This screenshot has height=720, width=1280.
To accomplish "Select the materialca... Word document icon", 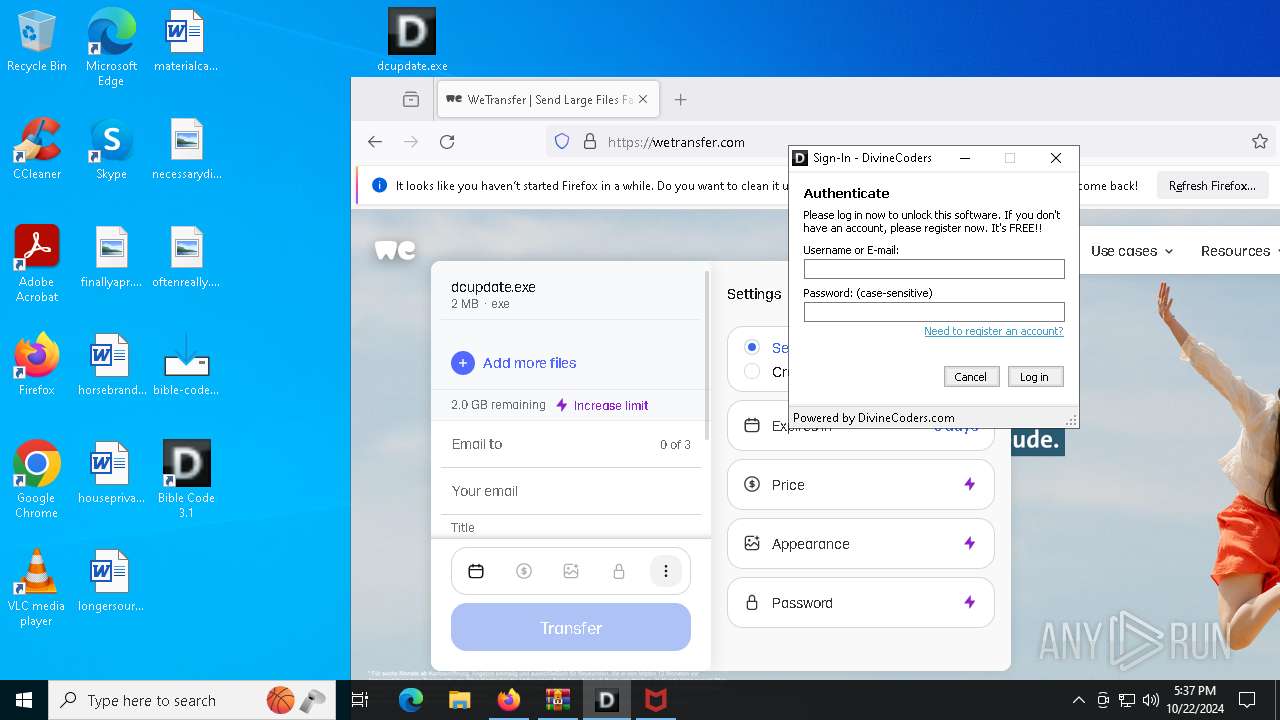I will point(186,41).
